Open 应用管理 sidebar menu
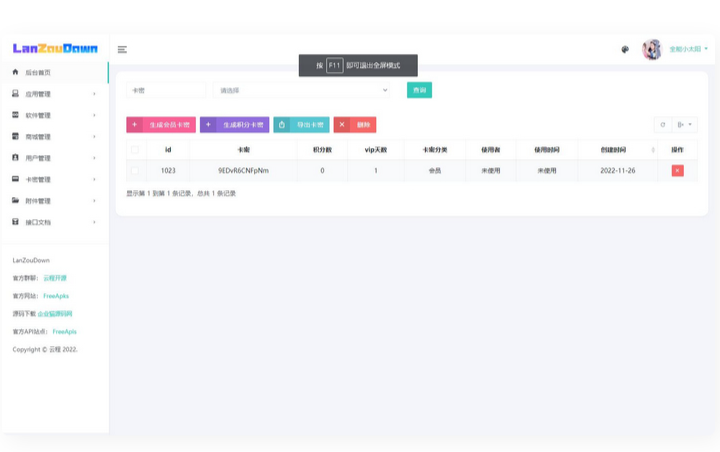The image size is (720, 452). (55, 94)
